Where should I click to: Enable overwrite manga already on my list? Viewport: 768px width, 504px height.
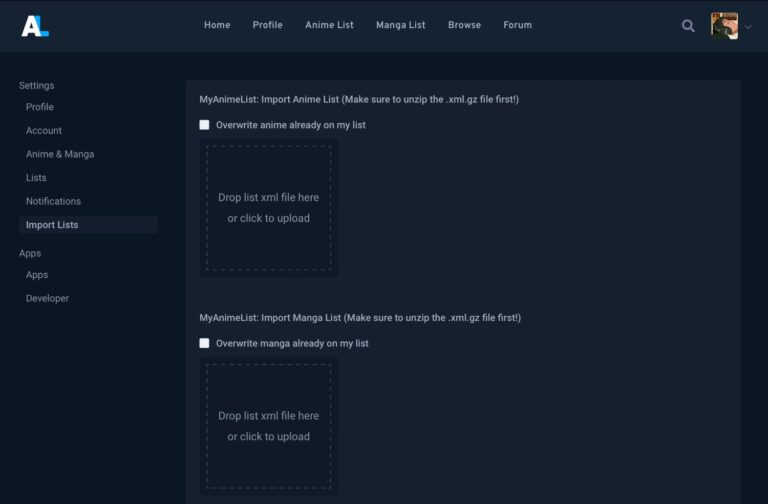coord(205,343)
